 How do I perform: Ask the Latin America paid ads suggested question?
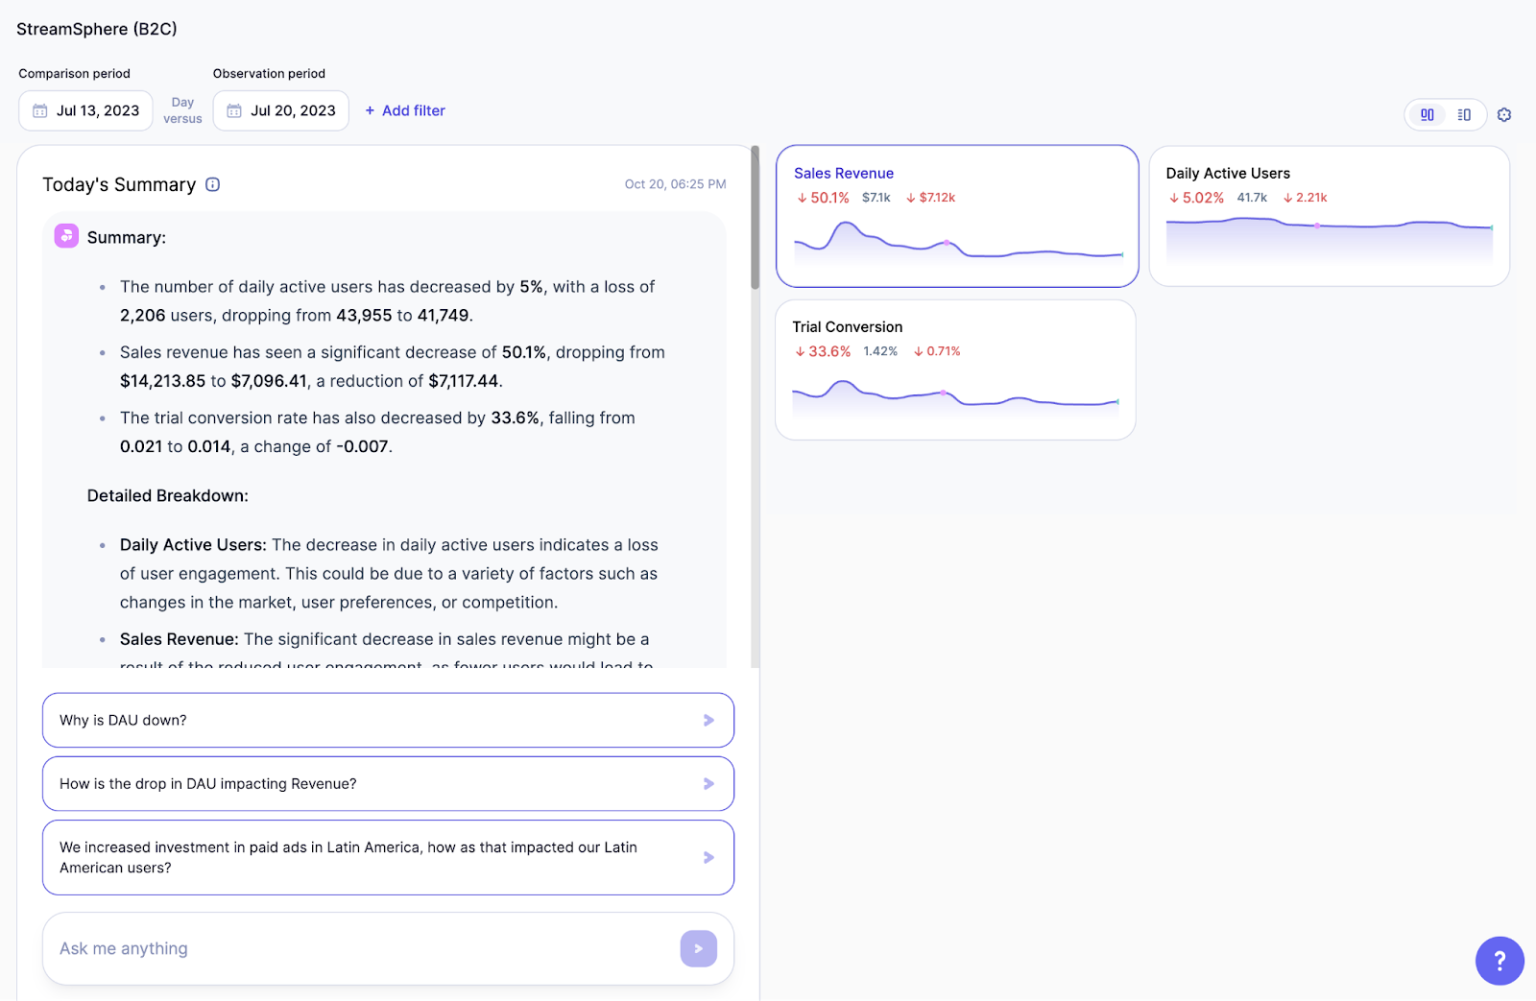[388, 858]
